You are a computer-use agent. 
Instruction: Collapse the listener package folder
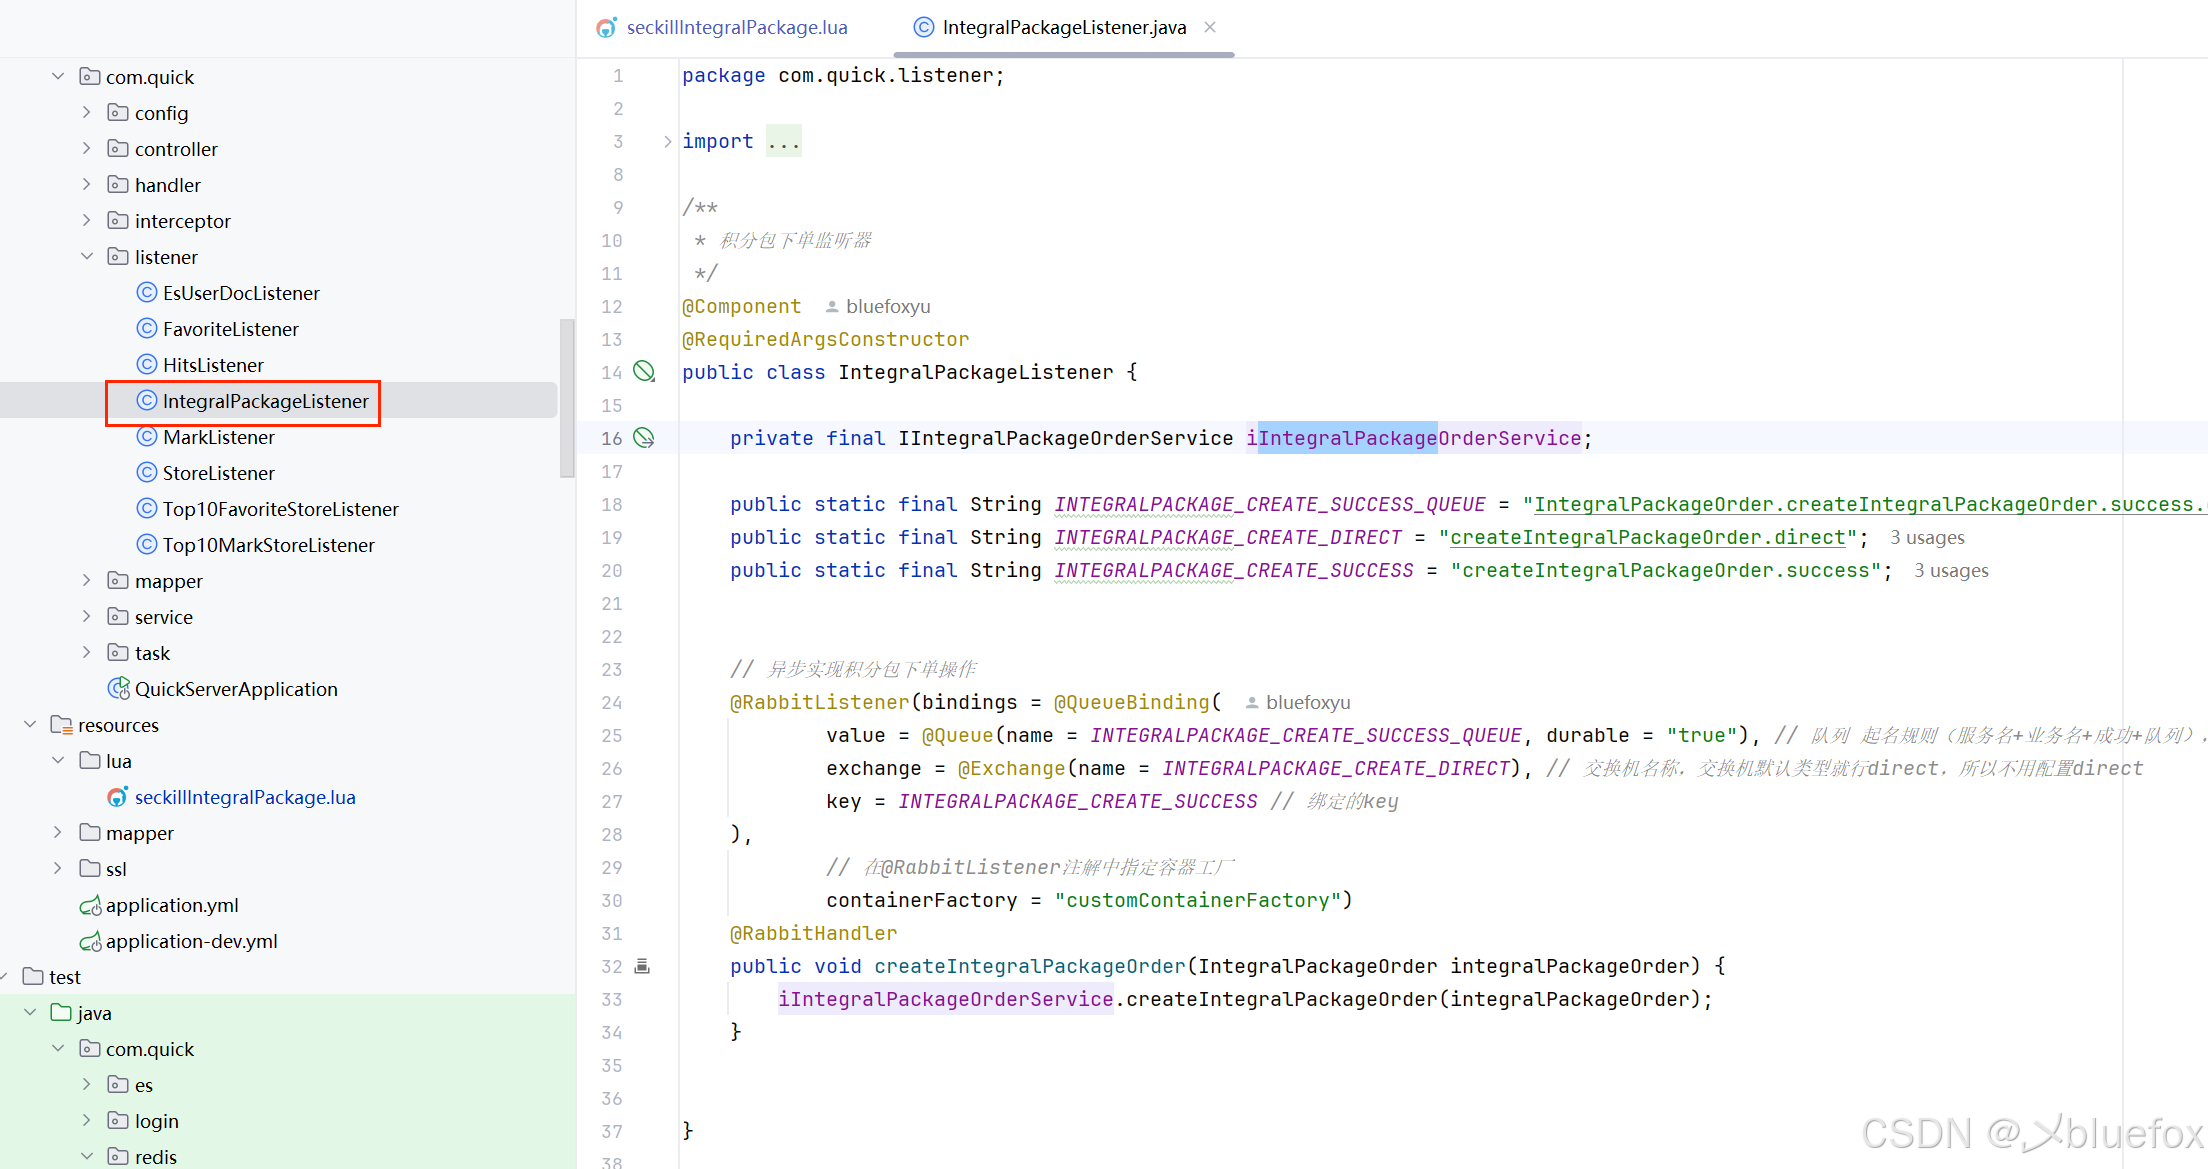coord(87,257)
